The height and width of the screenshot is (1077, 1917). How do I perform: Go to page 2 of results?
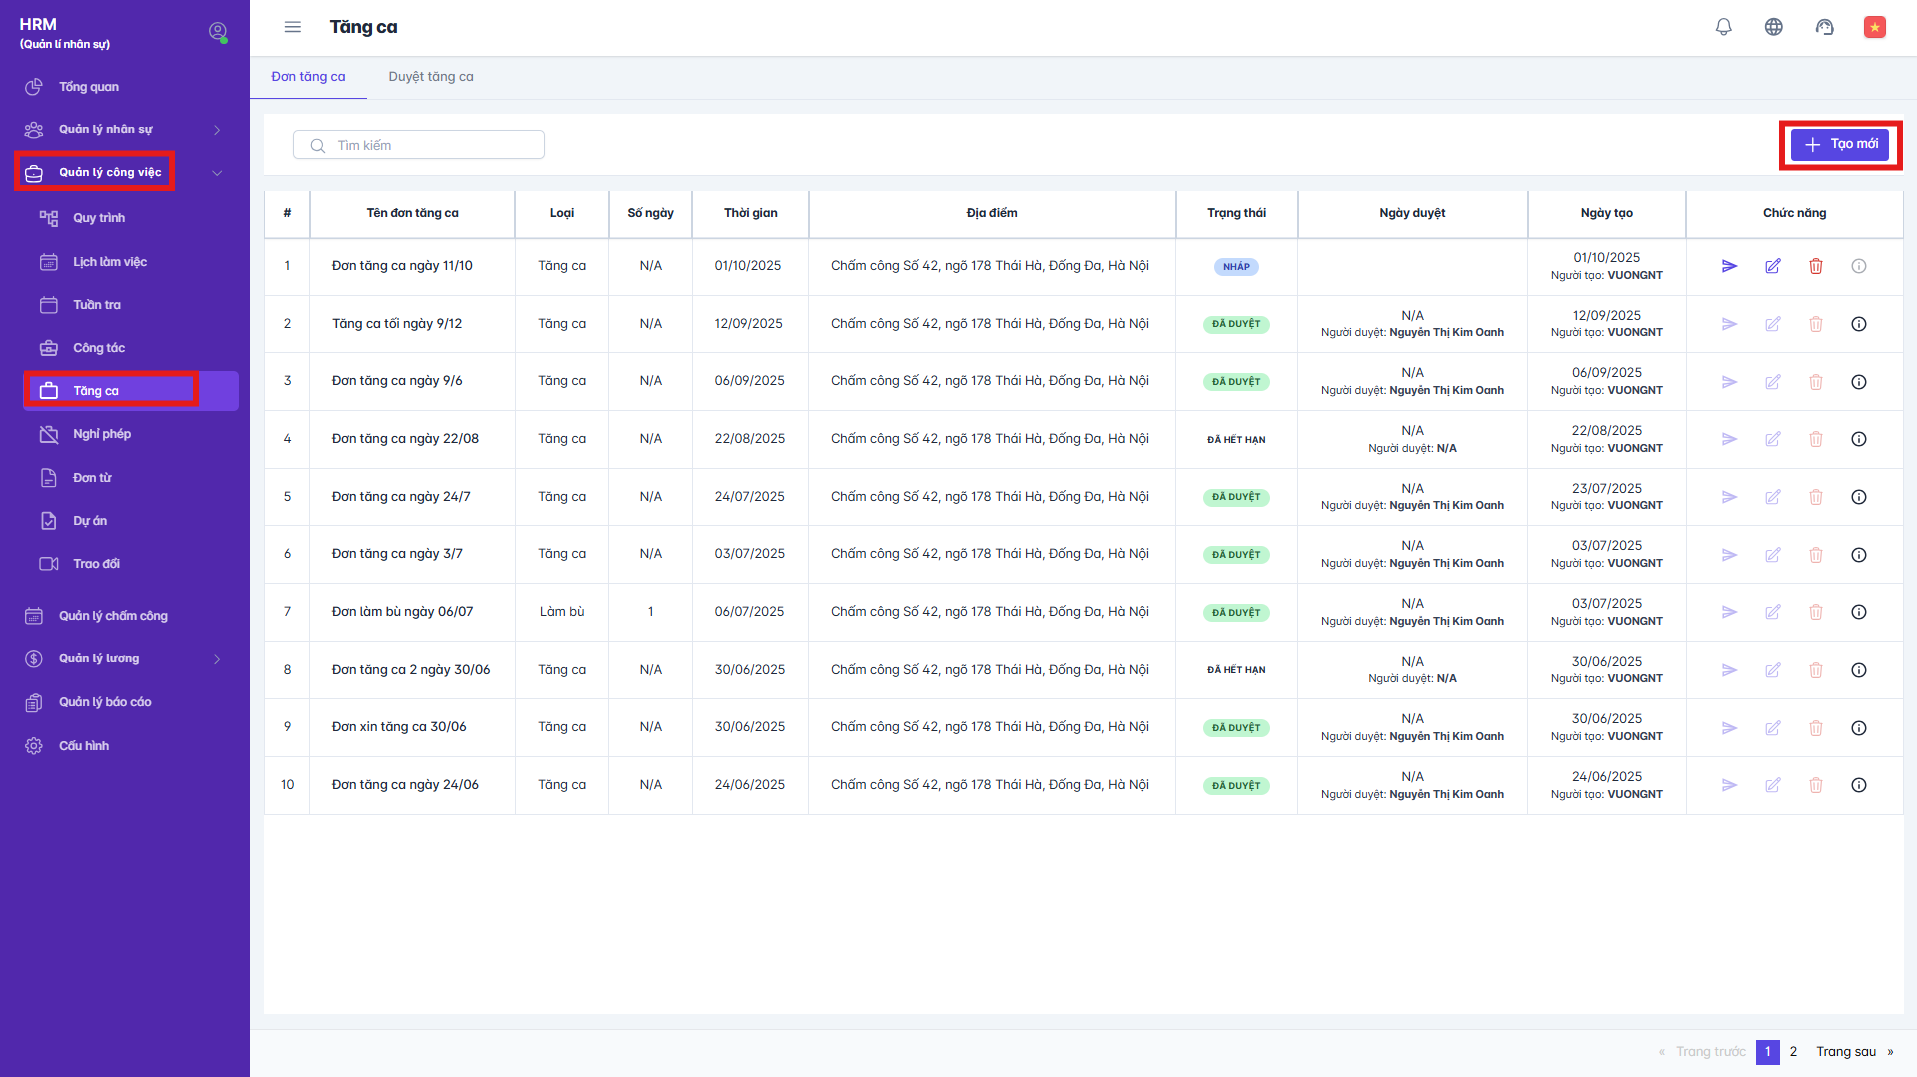[x=1793, y=1052]
